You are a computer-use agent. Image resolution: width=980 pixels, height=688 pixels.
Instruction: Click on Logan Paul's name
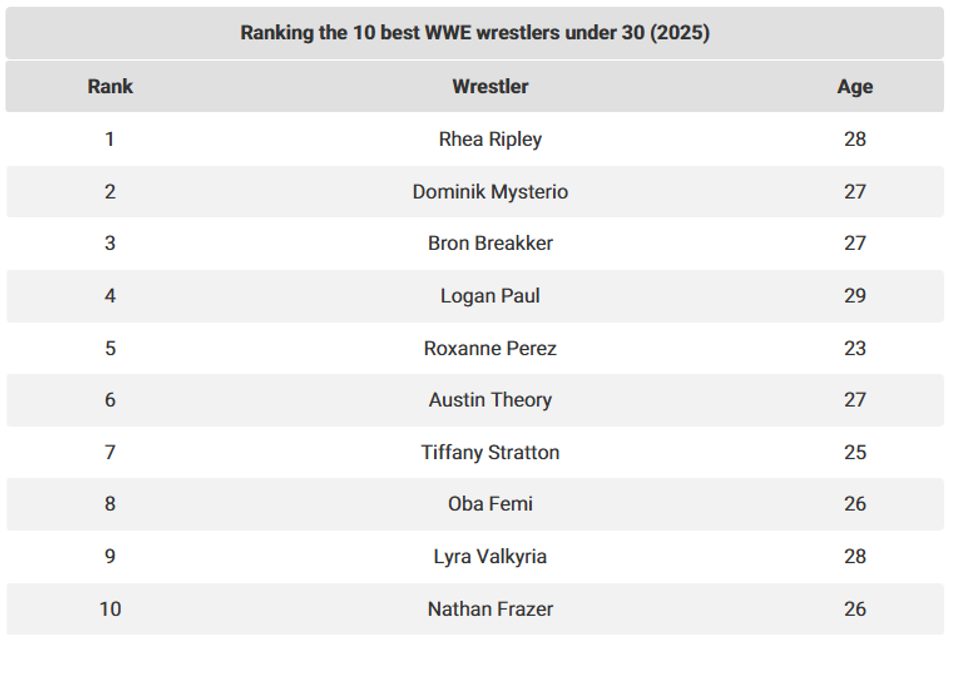click(x=490, y=296)
